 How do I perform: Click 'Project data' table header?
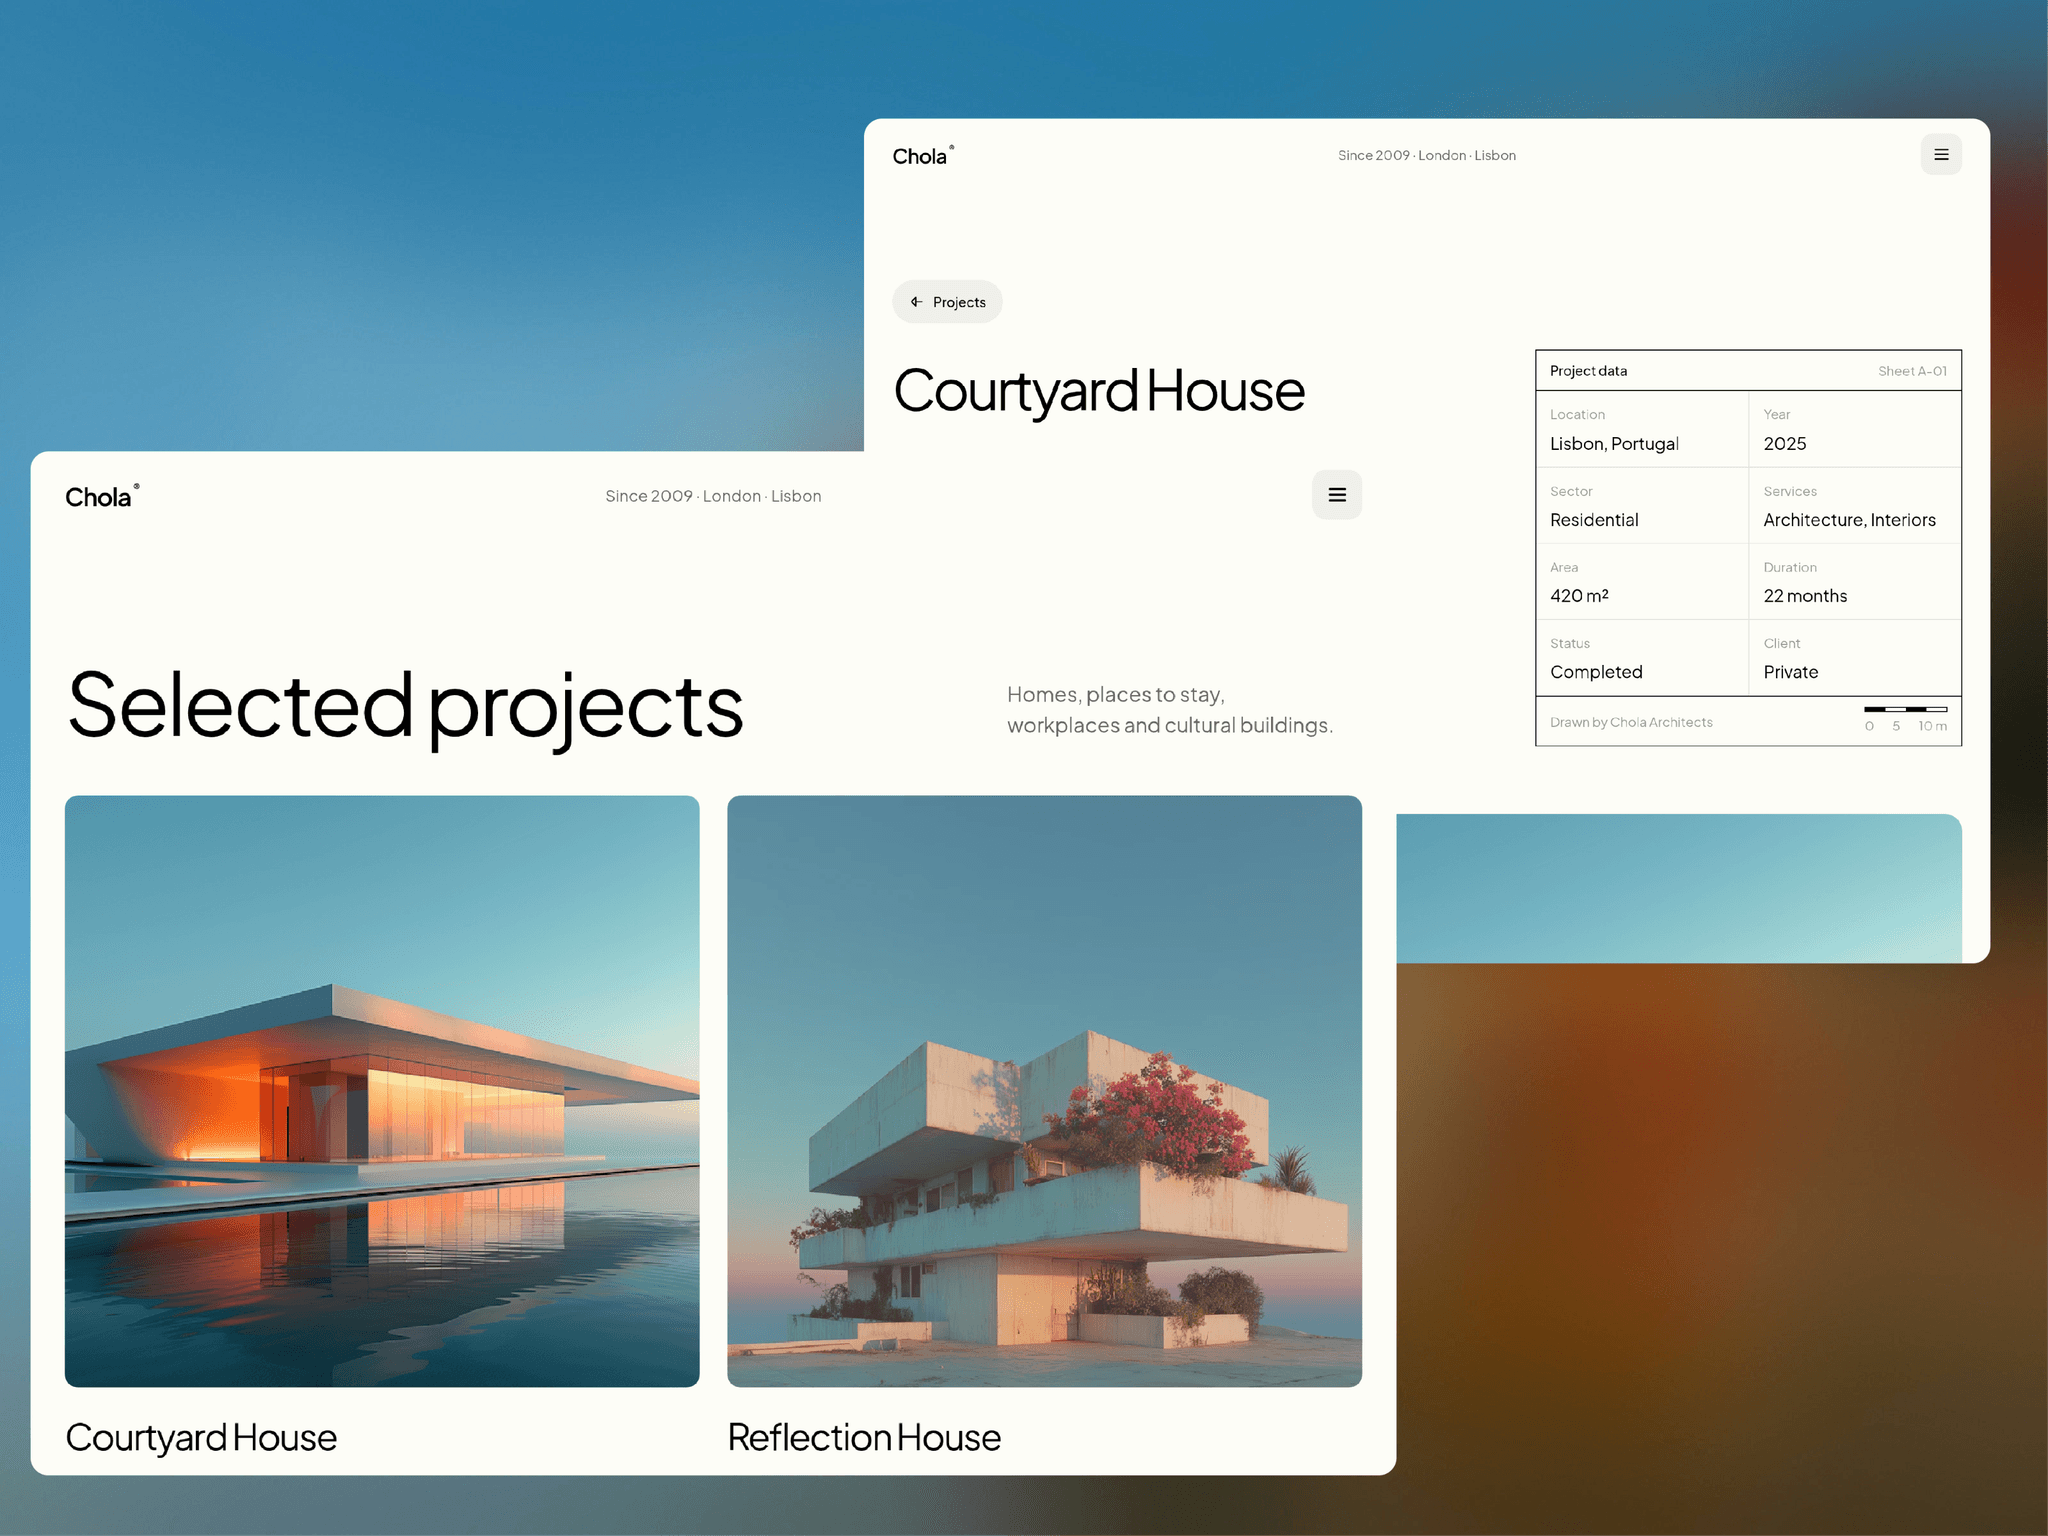(x=1588, y=371)
